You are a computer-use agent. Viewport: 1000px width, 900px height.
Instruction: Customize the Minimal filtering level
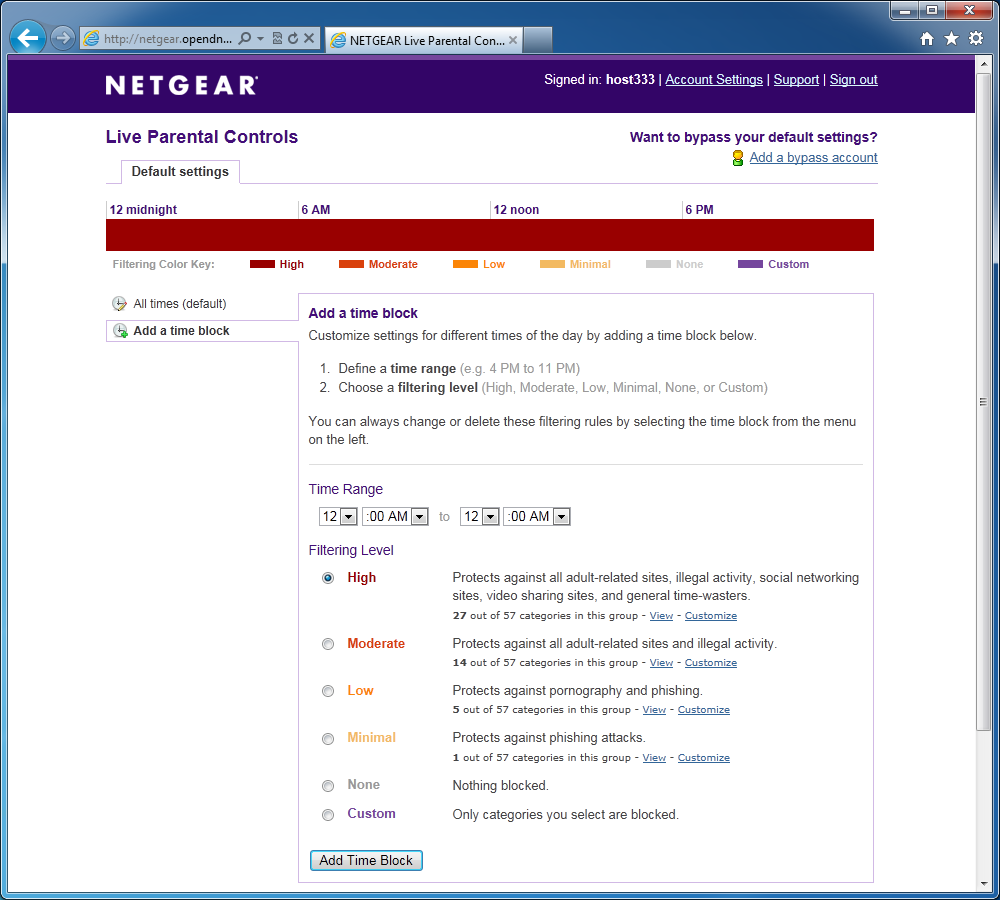pos(703,758)
